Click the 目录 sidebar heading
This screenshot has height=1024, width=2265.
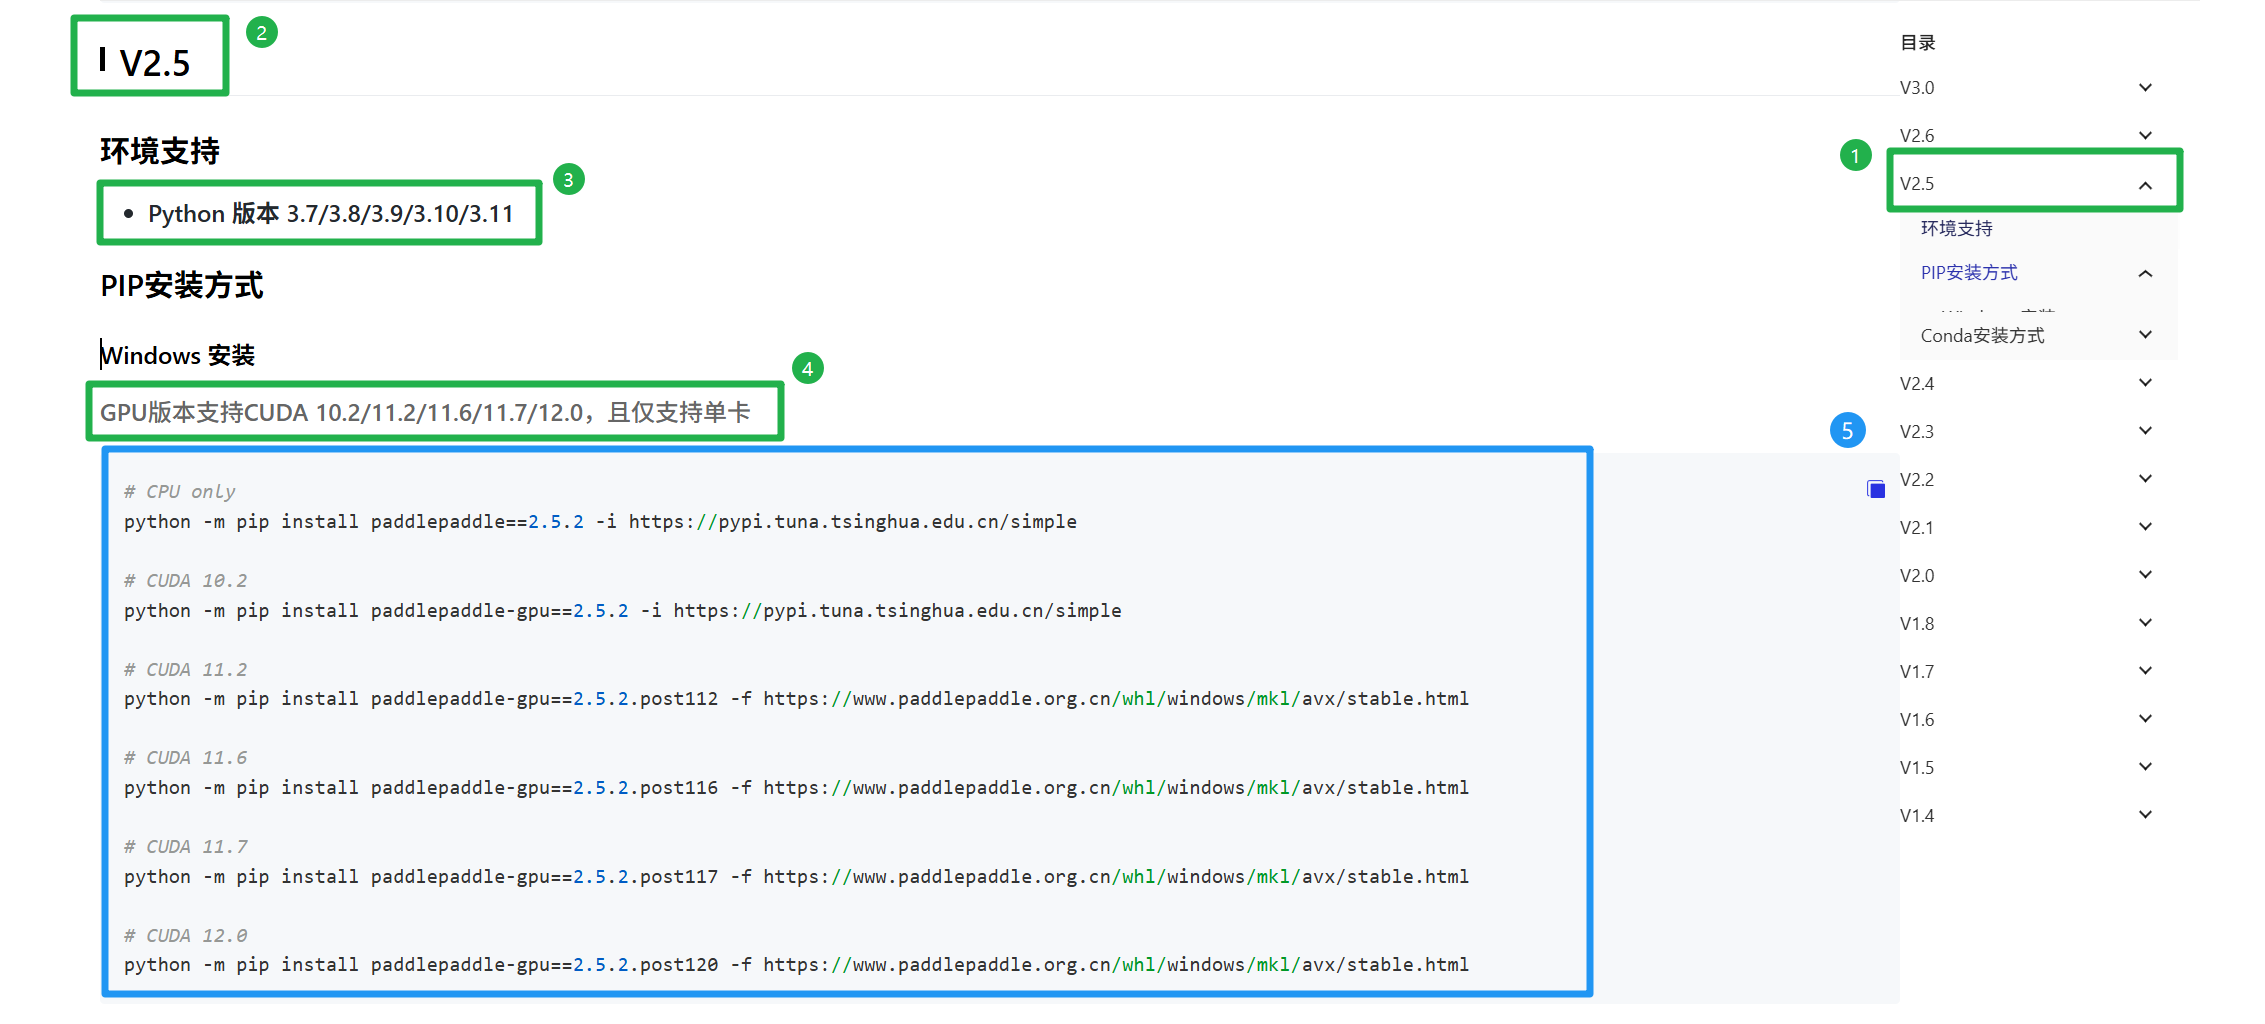pos(1917,42)
